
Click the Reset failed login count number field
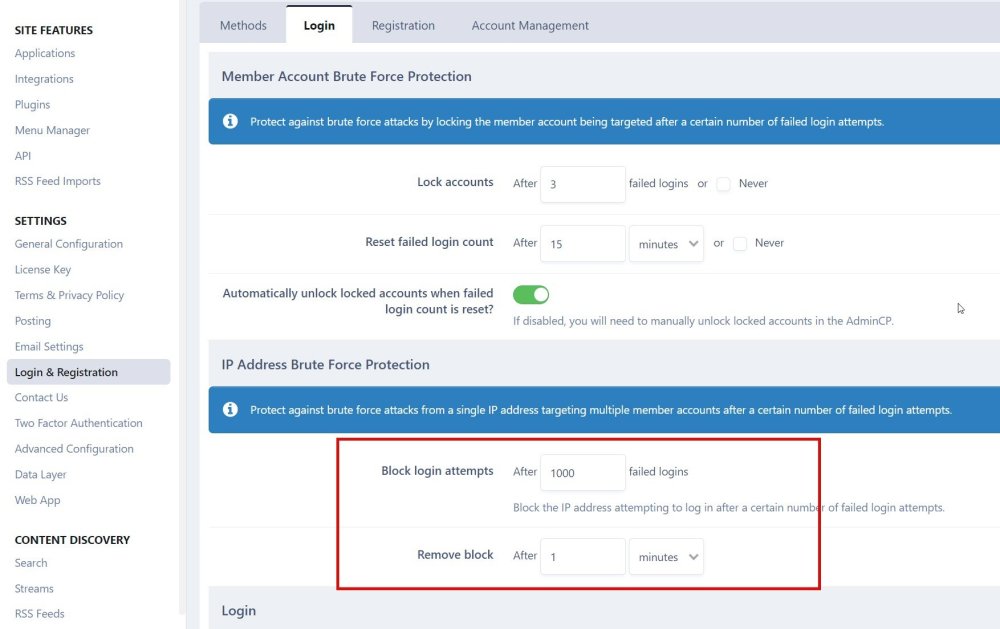point(582,244)
